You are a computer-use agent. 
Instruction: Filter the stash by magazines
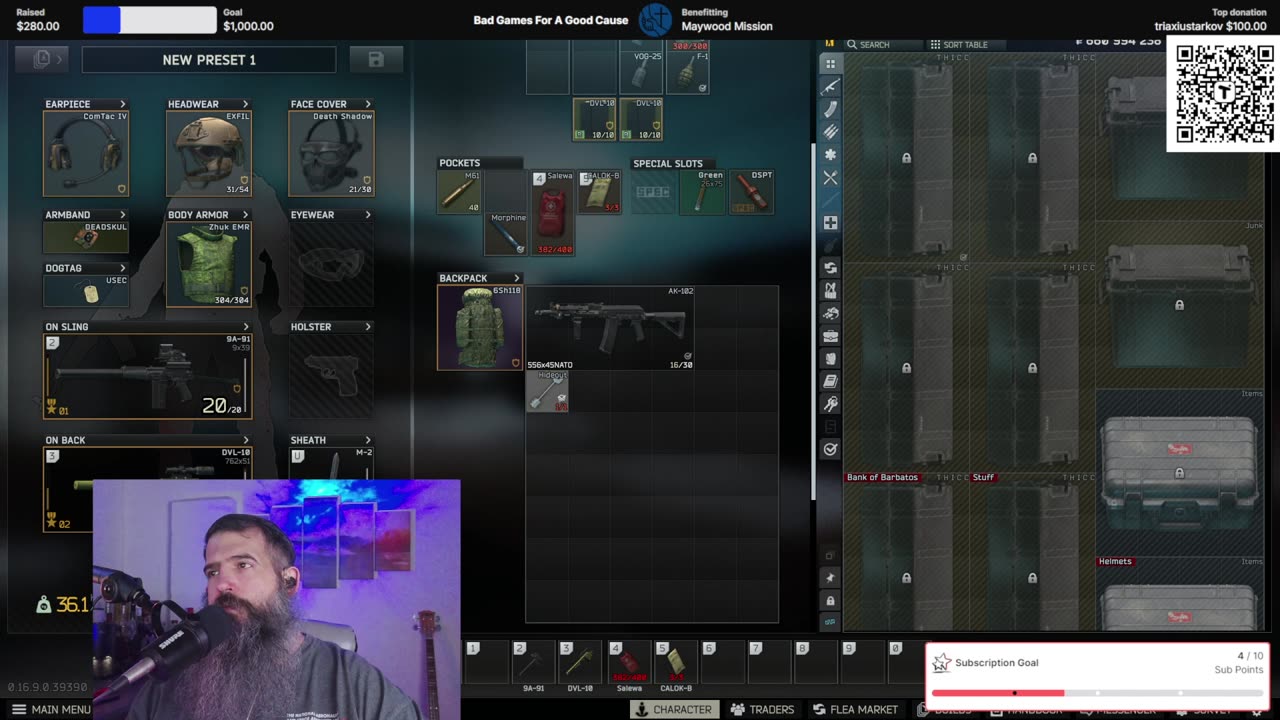(830, 110)
